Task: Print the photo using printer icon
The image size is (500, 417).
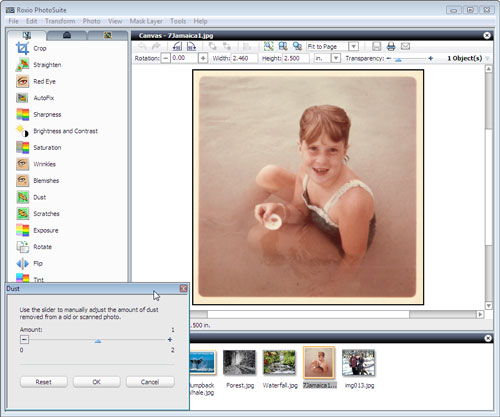Action: tap(391, 46)
